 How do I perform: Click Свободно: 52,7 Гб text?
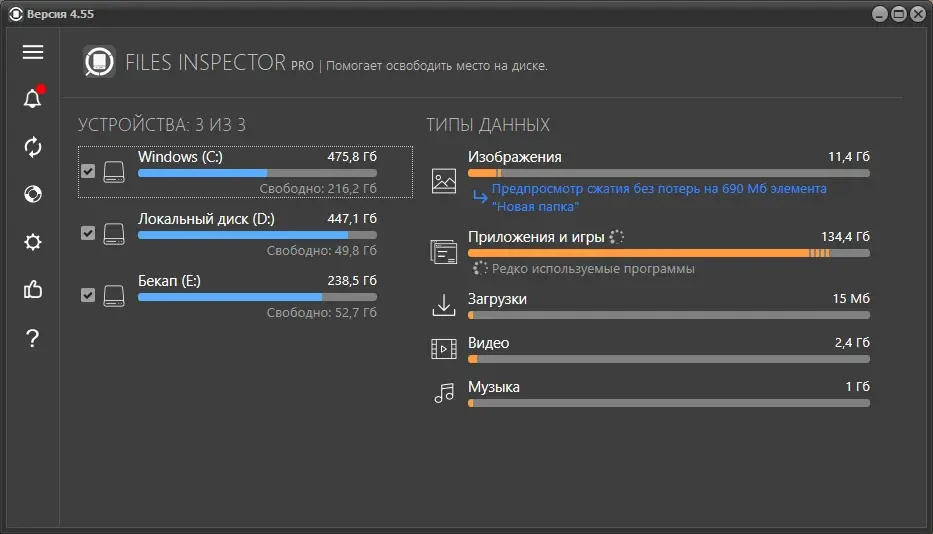[x=321, y=313]
